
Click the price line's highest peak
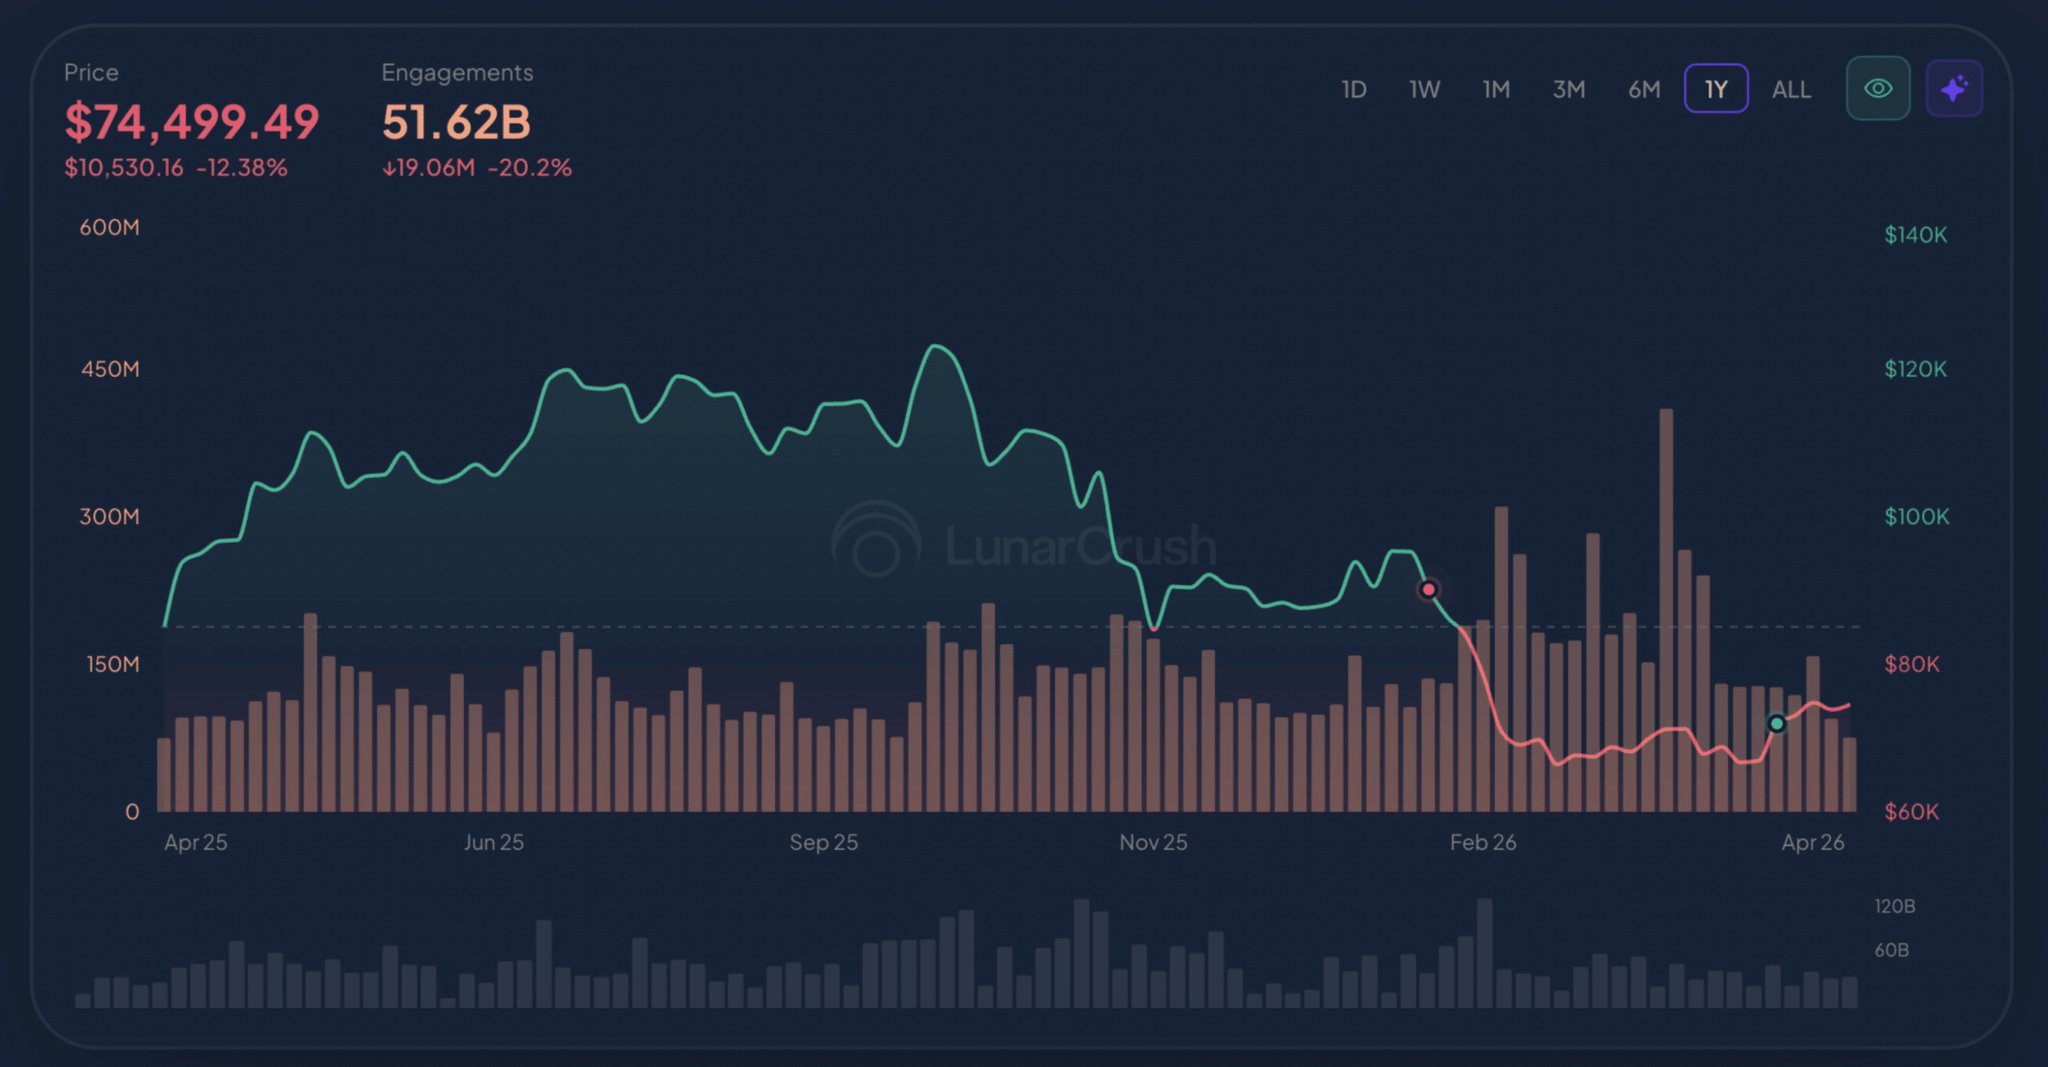[936, 346]
